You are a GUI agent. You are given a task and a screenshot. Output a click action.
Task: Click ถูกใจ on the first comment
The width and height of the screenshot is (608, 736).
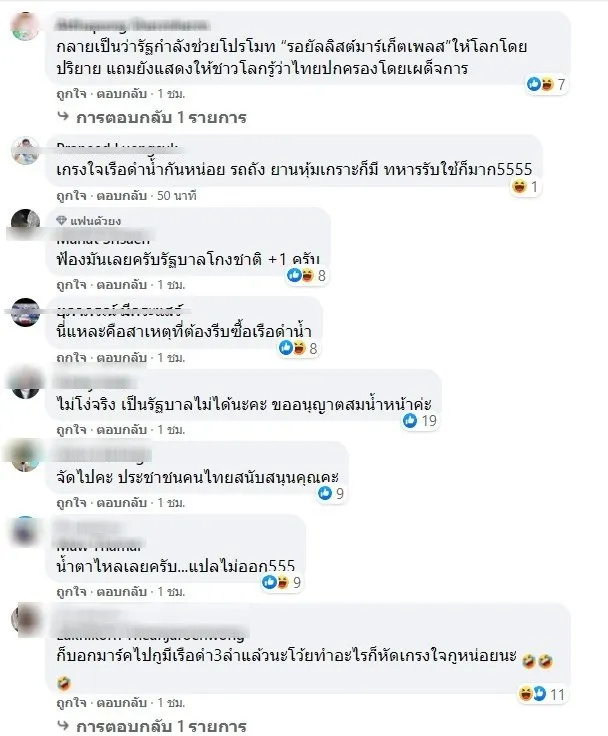click(71, 94)
